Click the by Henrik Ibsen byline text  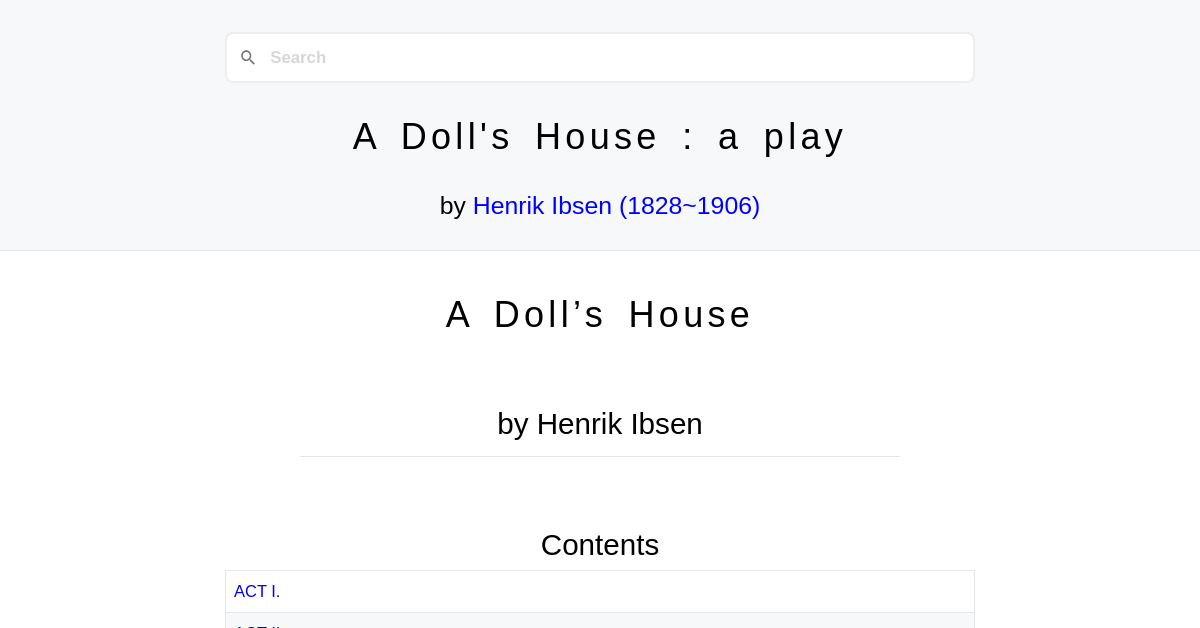pyautogui.click(x=599, y=423)
